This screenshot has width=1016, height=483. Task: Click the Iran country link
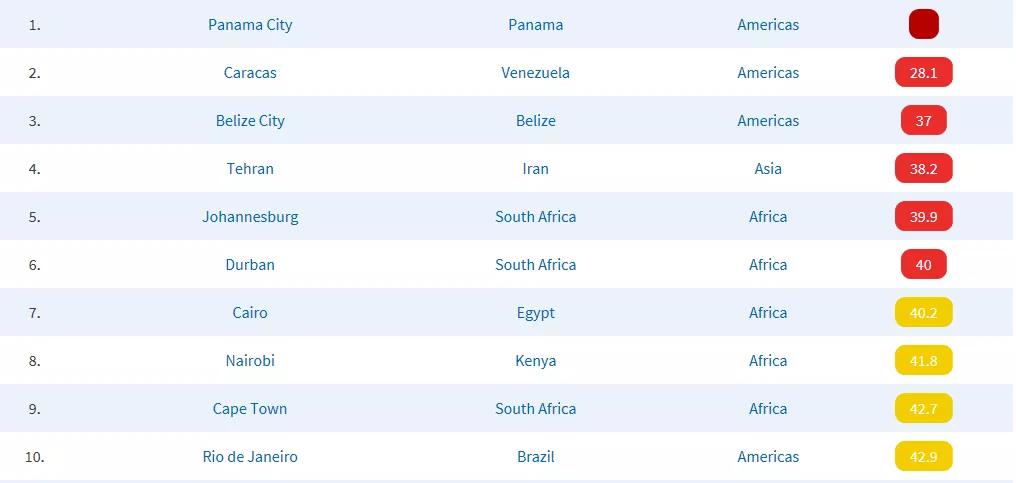[536, 169]
